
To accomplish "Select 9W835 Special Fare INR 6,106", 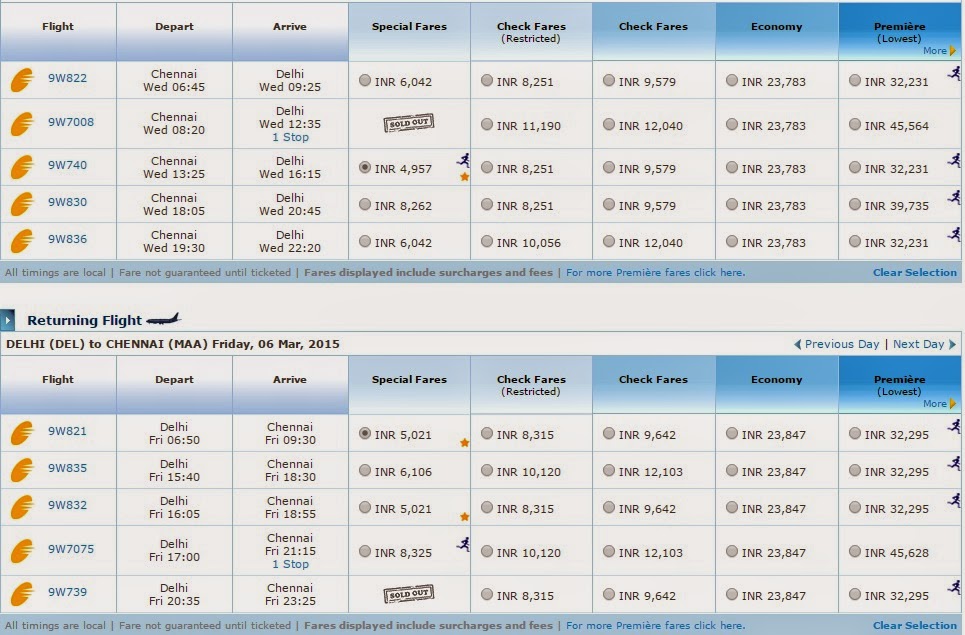I will pos(365,470).
